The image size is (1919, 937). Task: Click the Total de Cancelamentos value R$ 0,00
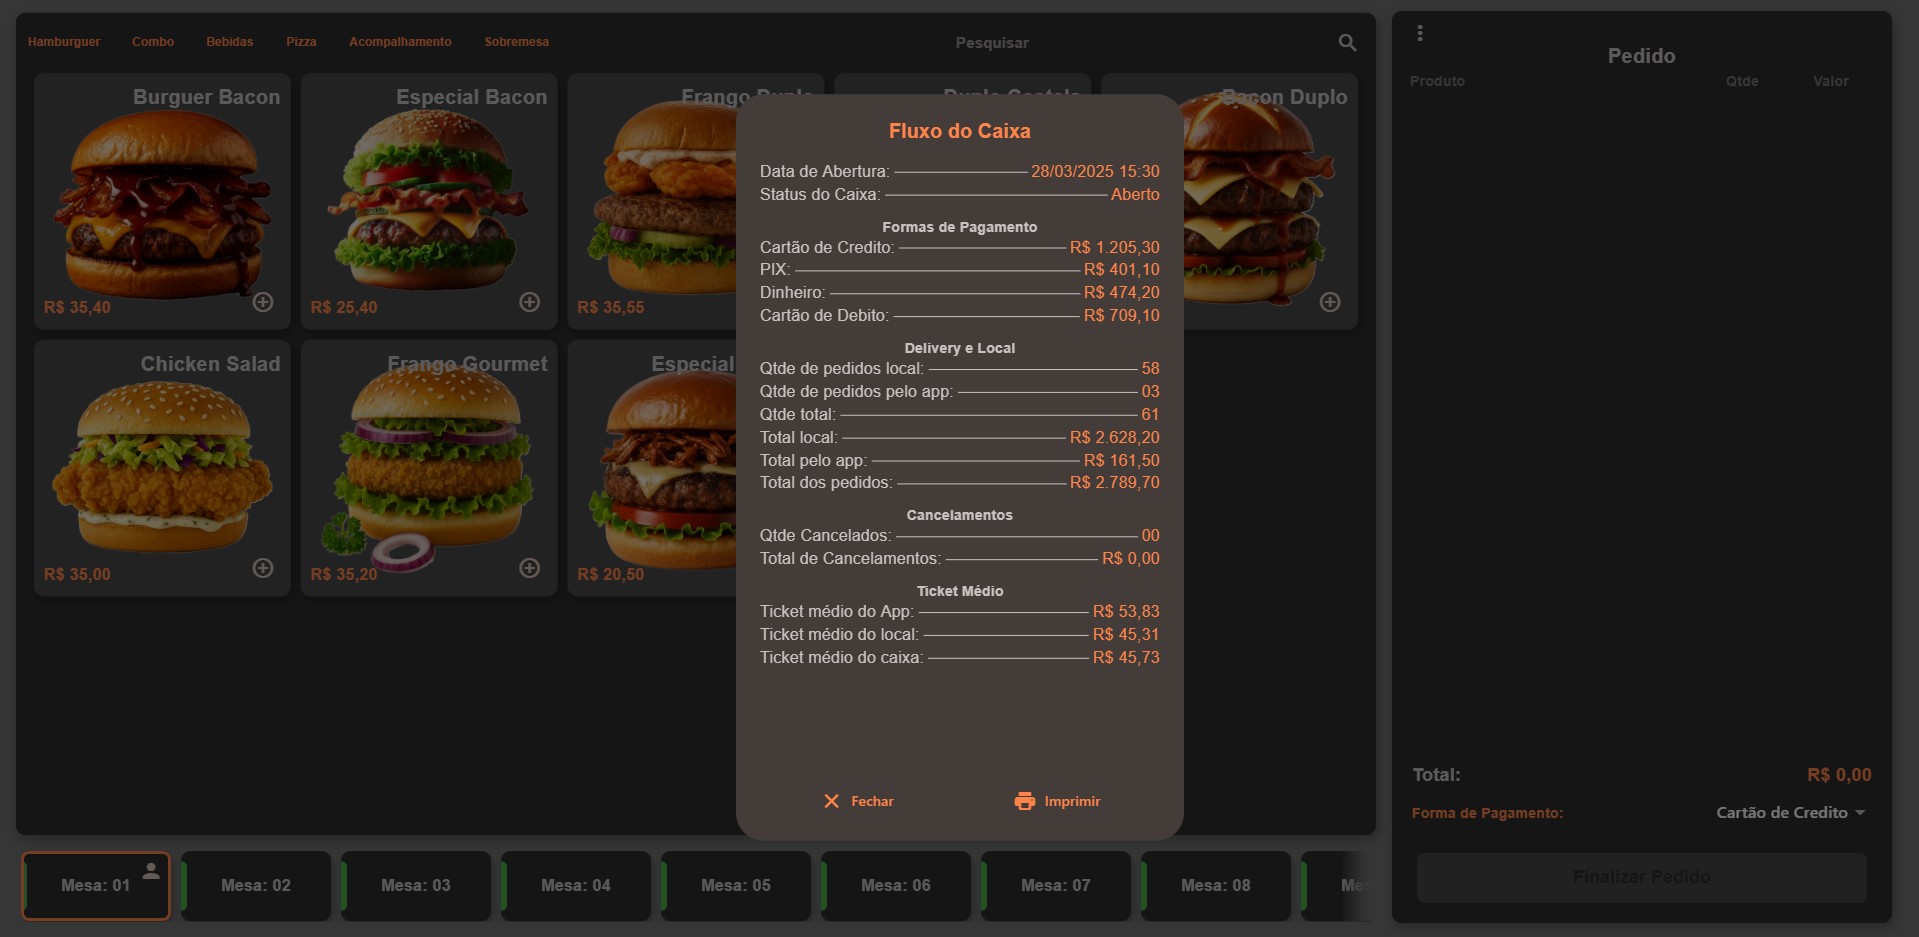click(x=1131, y=558)
